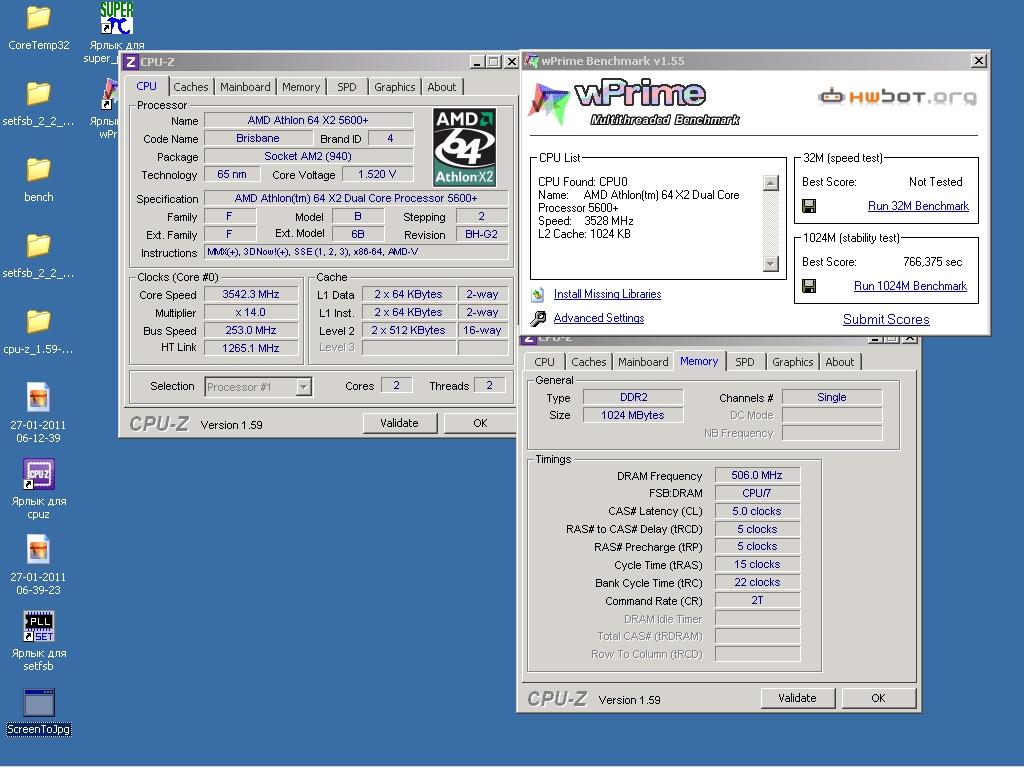Screen dimensions: 1024x768
Task: Click the Install Missing Libraries icon
Action: (x=537, y=295)
